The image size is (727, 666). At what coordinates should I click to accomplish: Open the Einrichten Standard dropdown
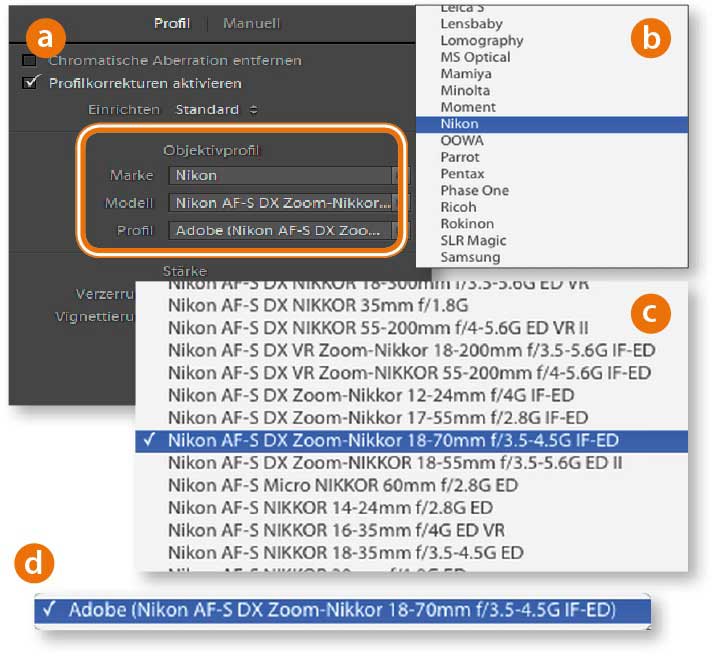point(217,109)
